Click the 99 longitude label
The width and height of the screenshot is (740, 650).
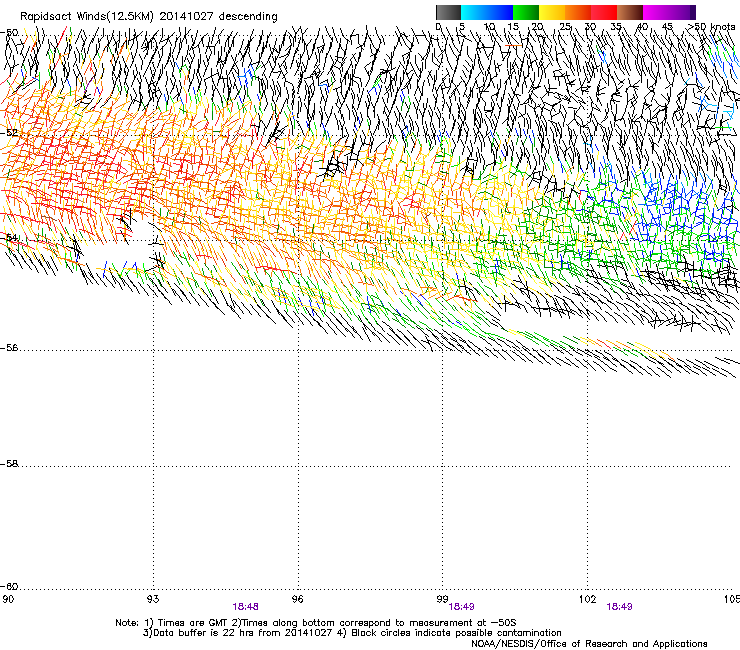coord(442,599)
